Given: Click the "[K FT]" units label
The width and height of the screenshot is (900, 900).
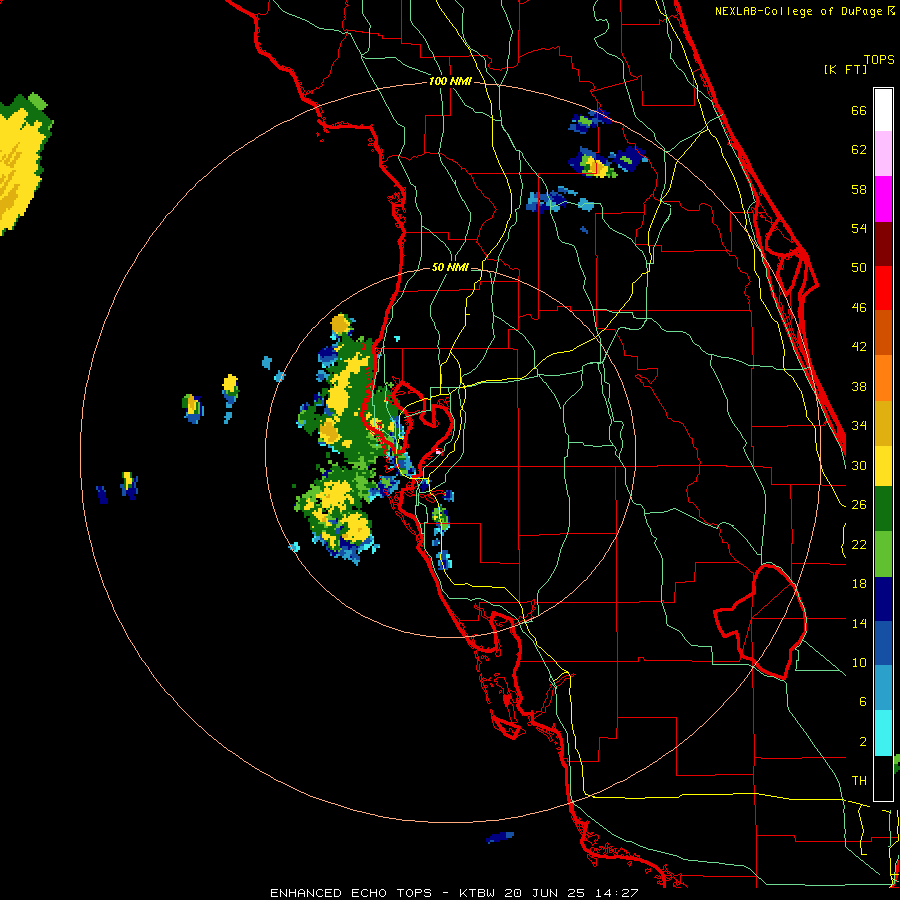Looking at the screenshot, I should coord(845,70).
